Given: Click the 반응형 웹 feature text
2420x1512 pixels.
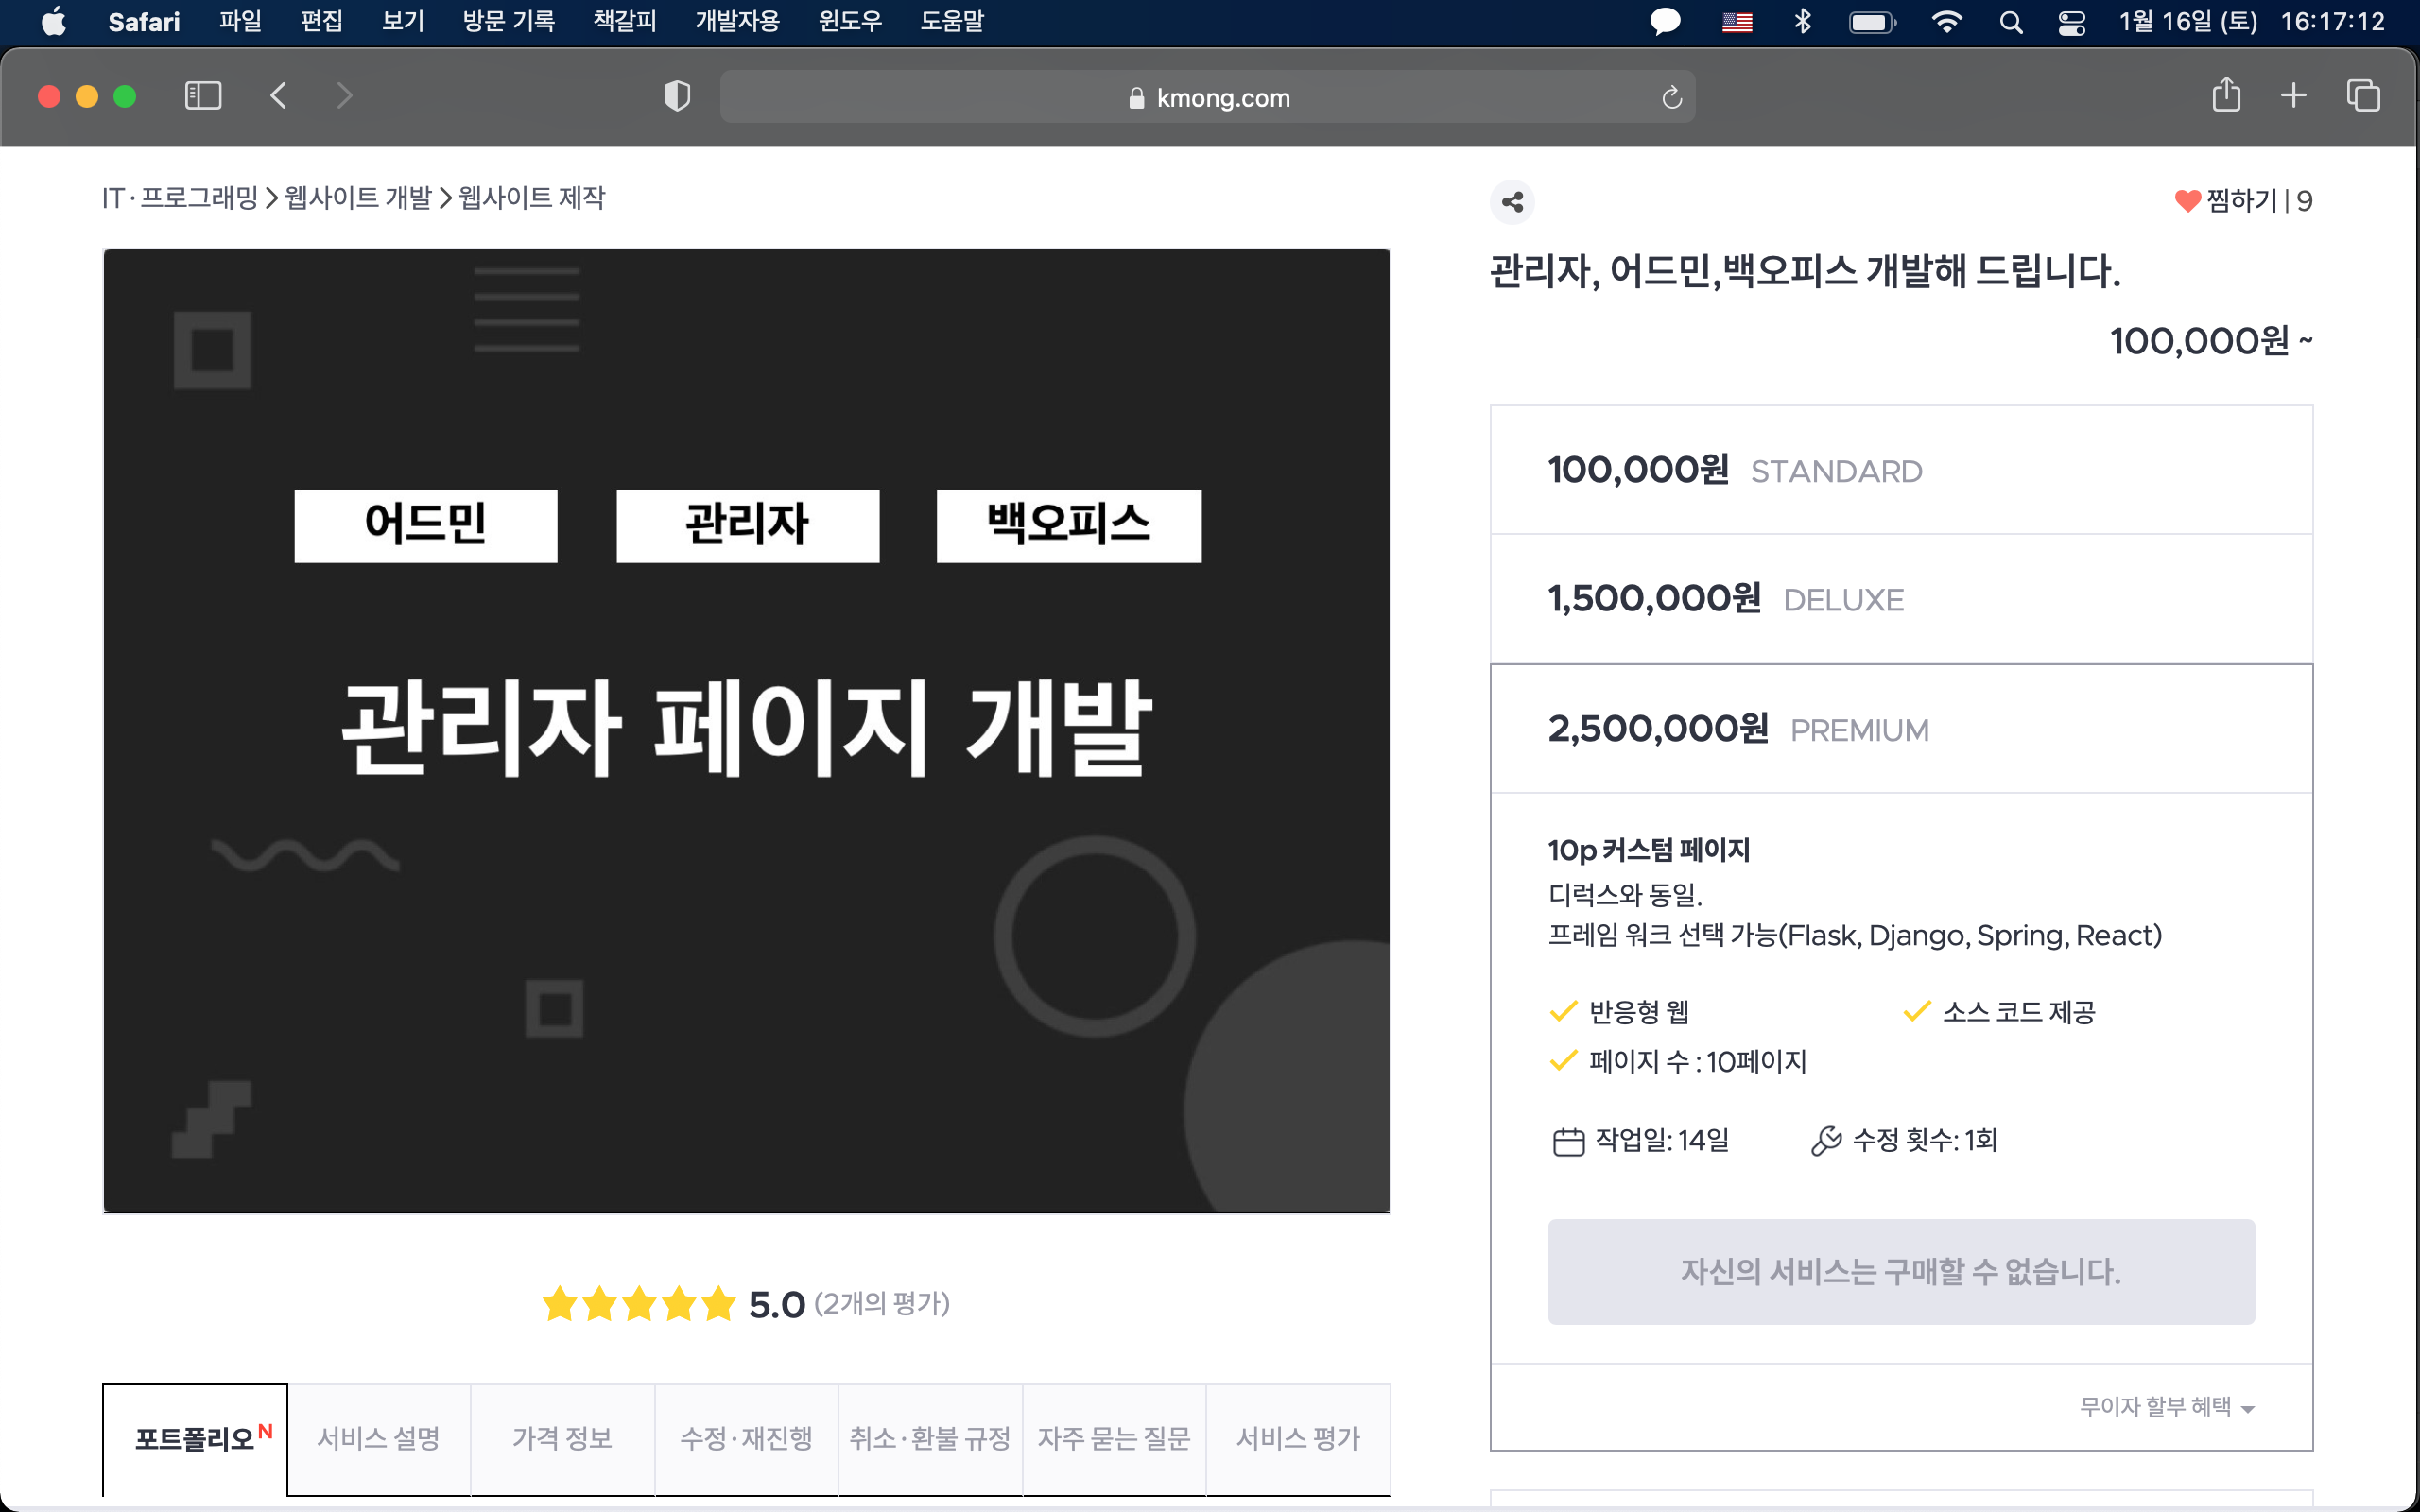Looking at the screenshot, I should pos(1639,1013).
